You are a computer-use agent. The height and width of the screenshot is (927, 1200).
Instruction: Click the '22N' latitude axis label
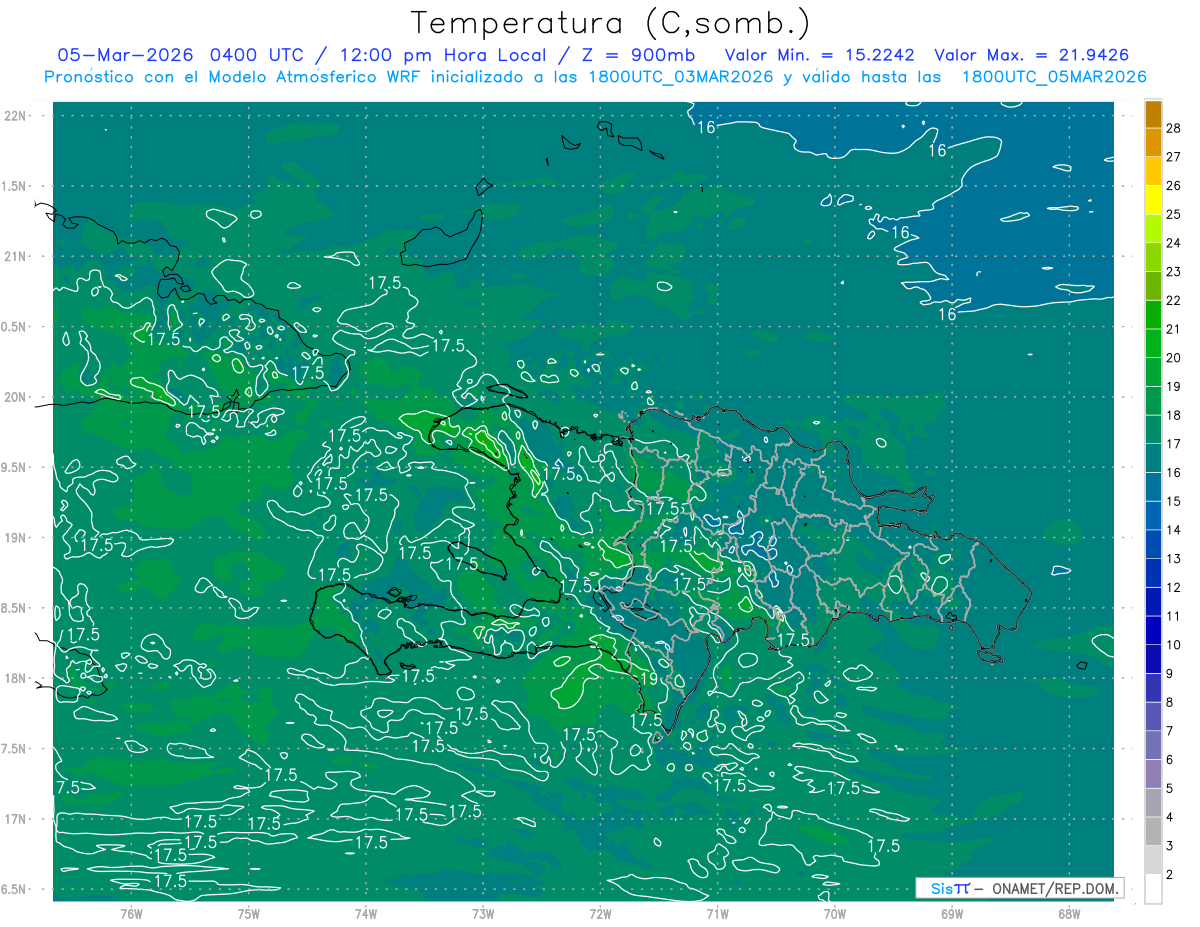click(x=16, y=115)
